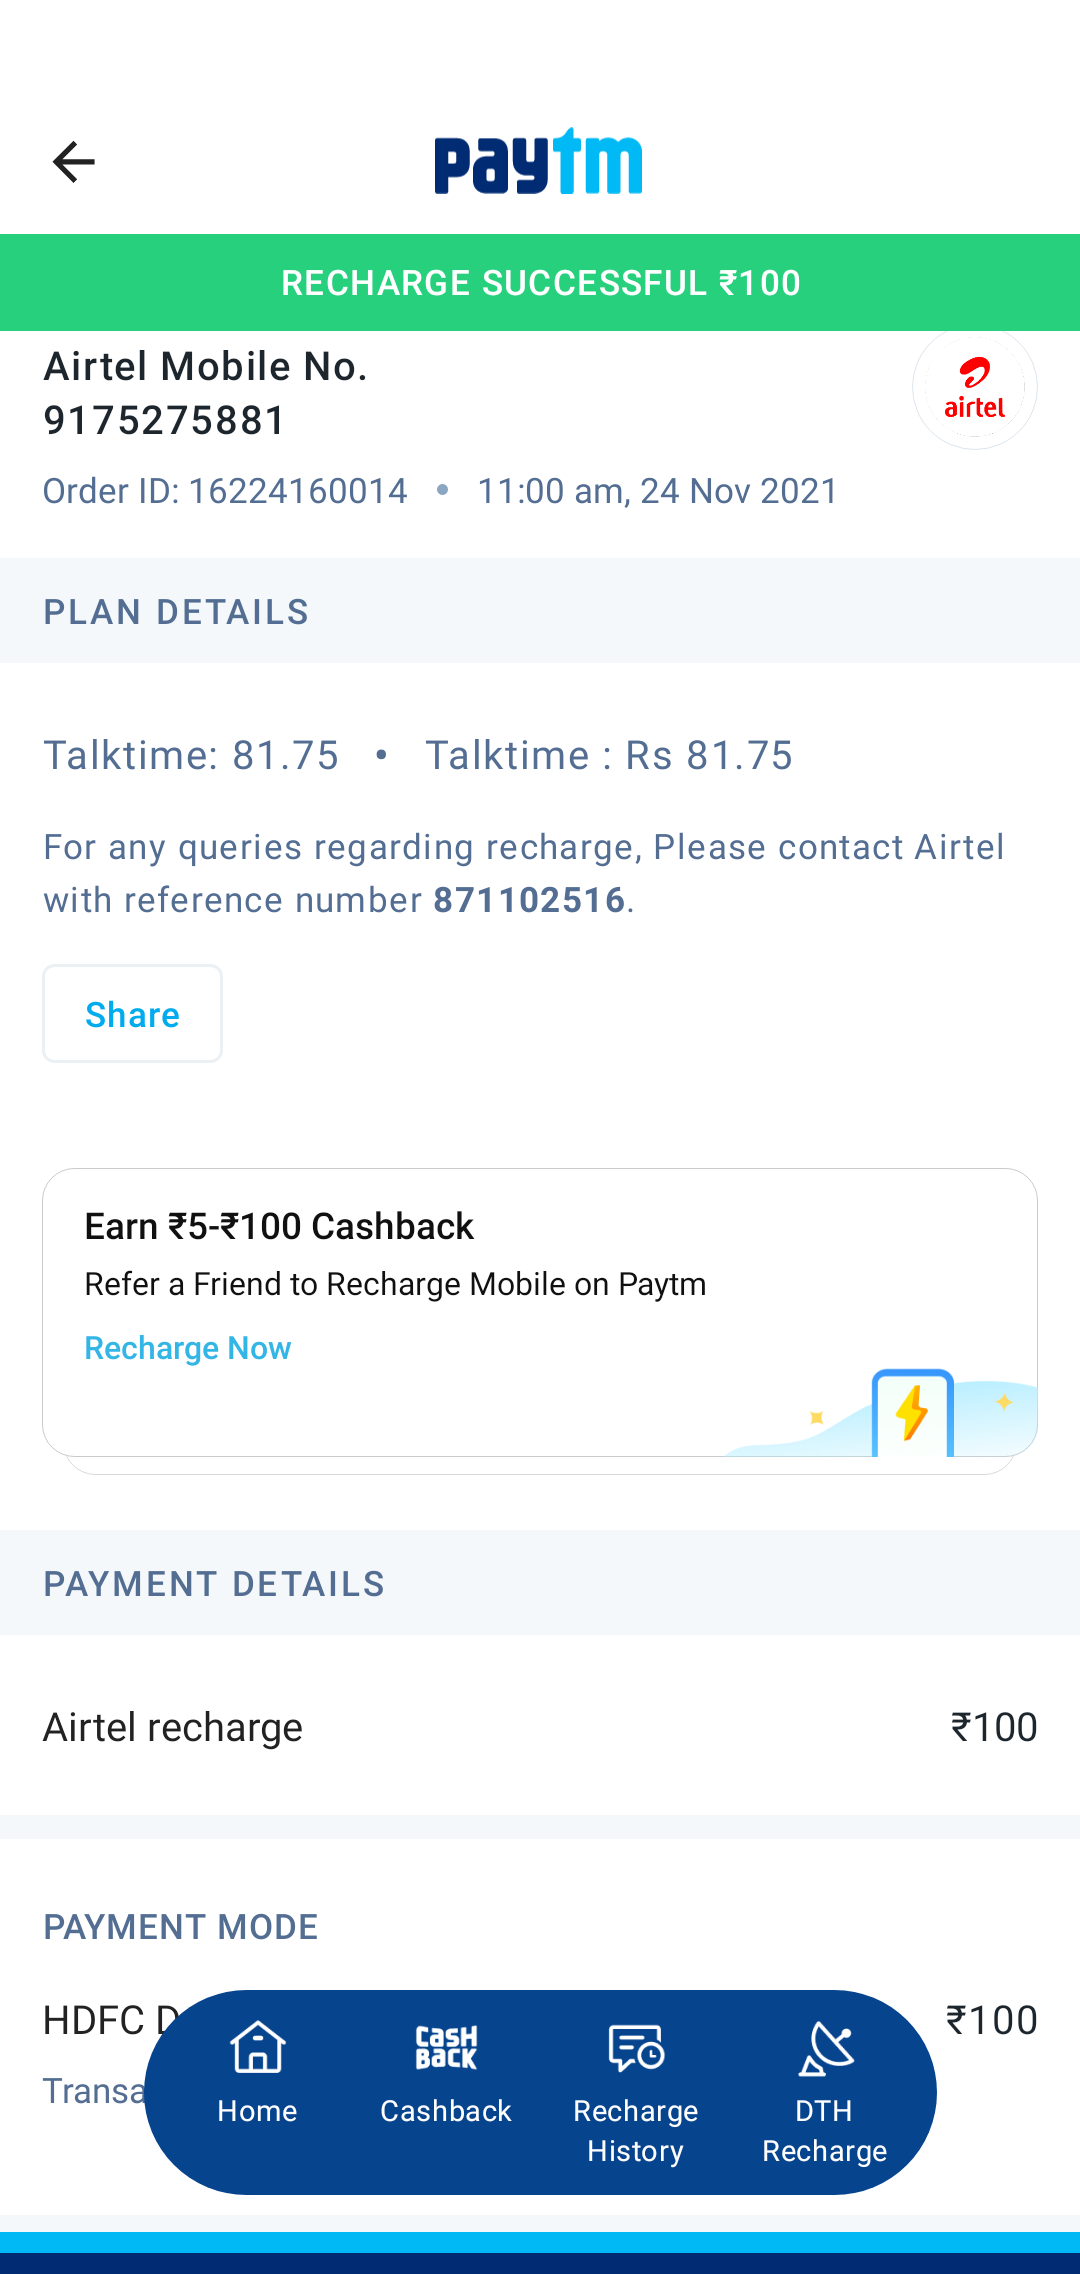Tap the lightning phone illustration

pyautogui.click(x=912, y=1412)
